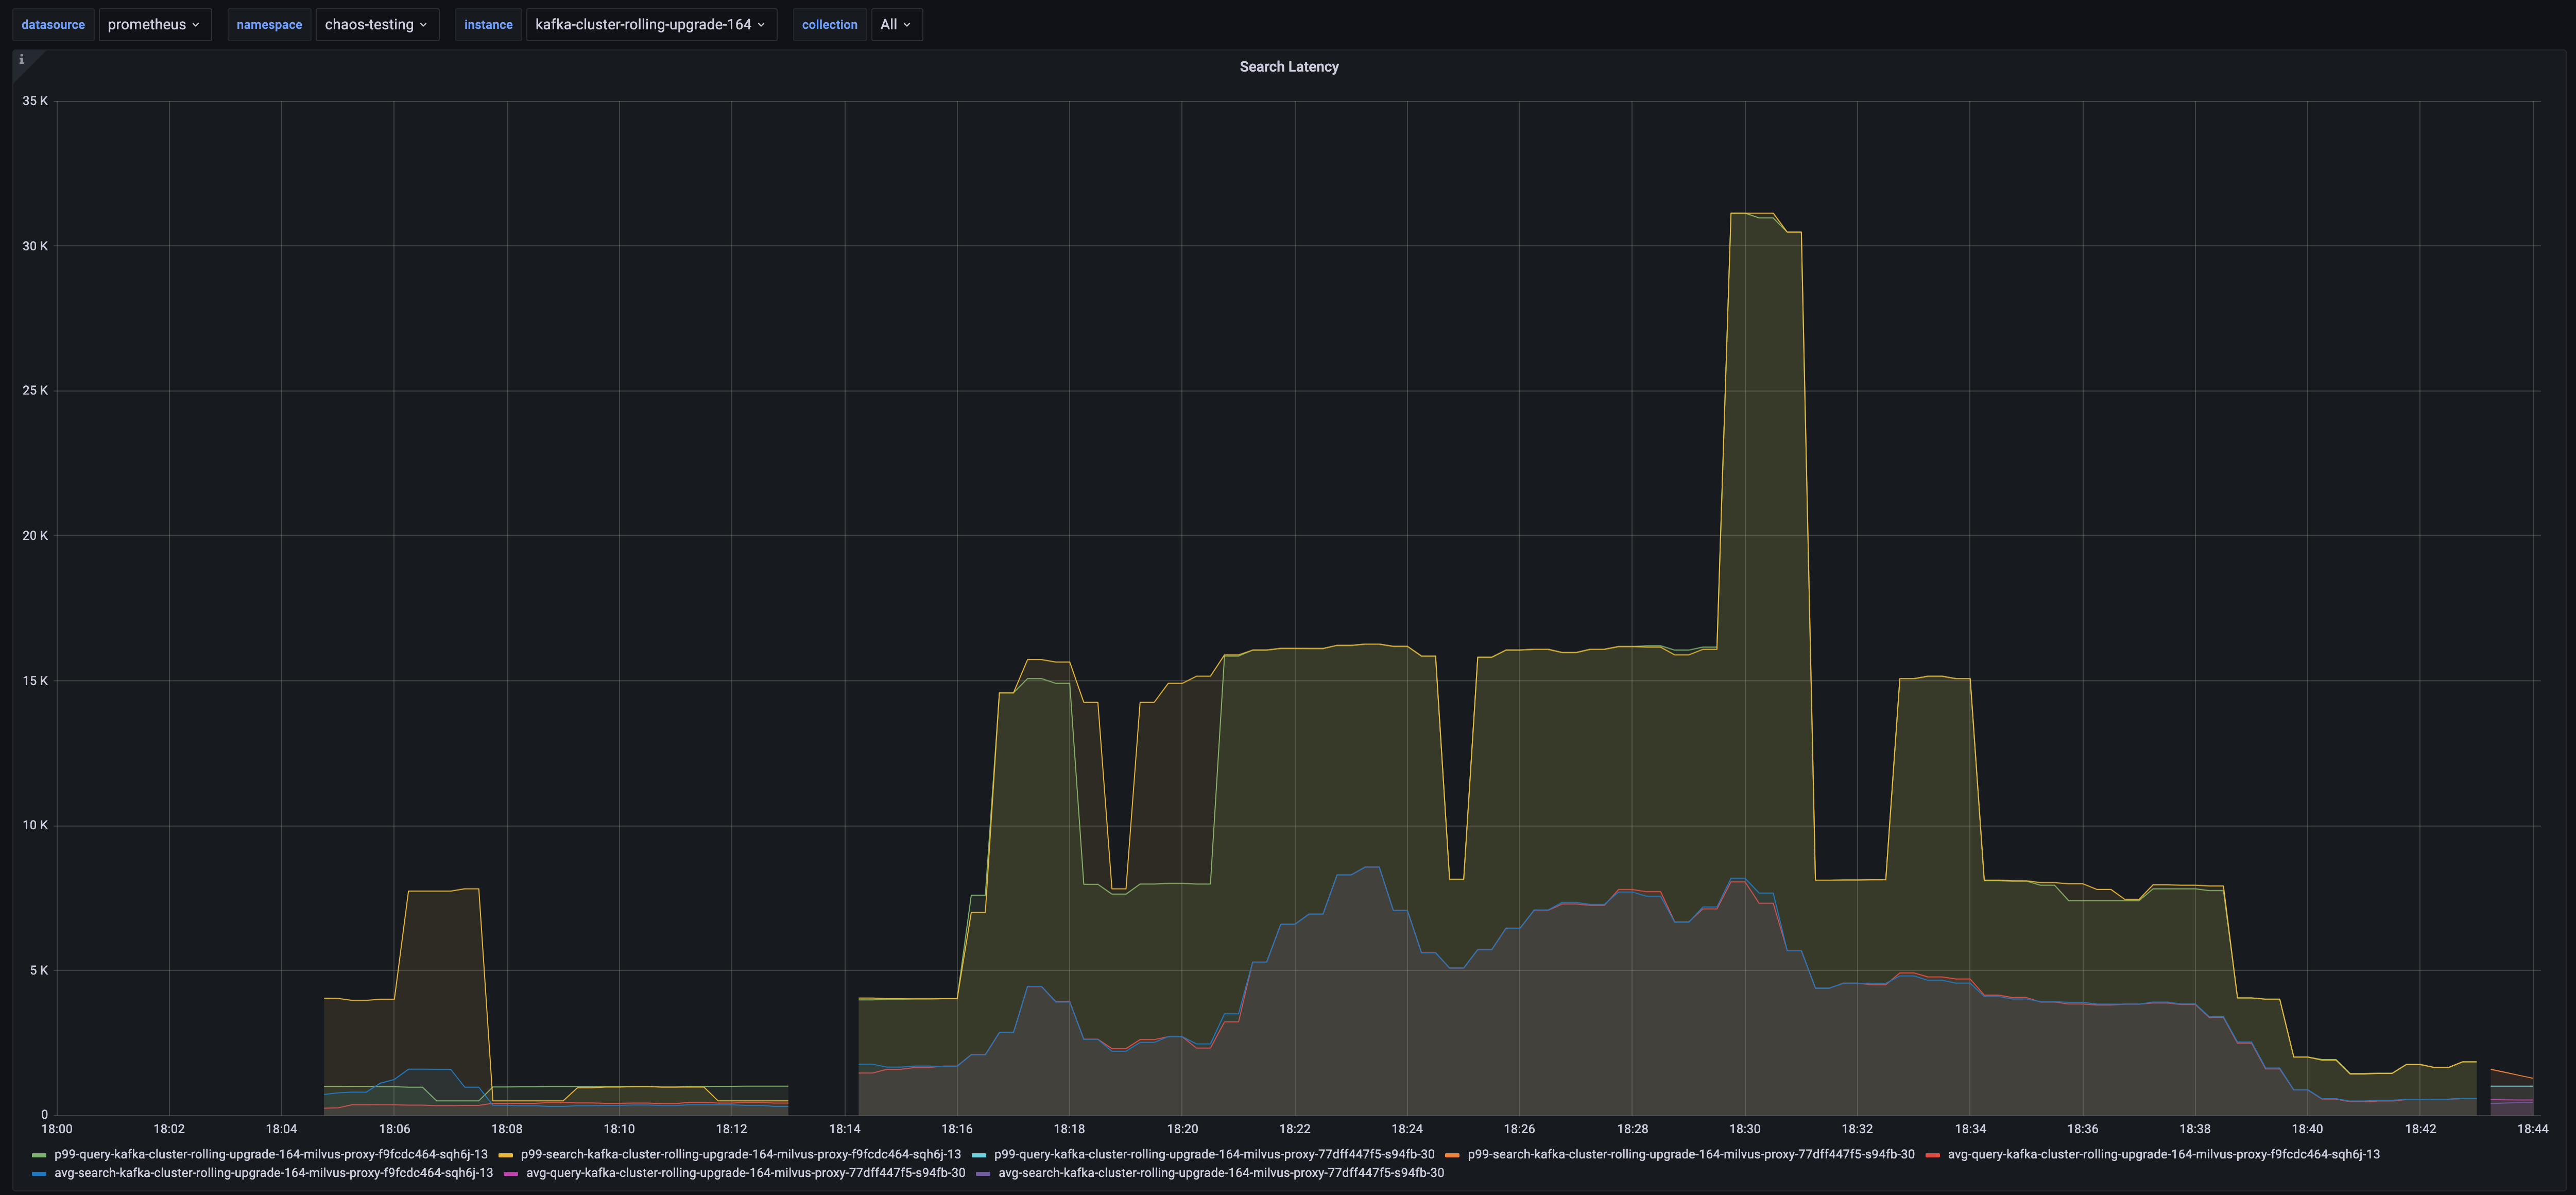This screenshot has width=2576, height=1195.
Task: Expand the kafka-cluster-rolling-upgrade-164 instance dropdown
Action: (x=651, y=24)
